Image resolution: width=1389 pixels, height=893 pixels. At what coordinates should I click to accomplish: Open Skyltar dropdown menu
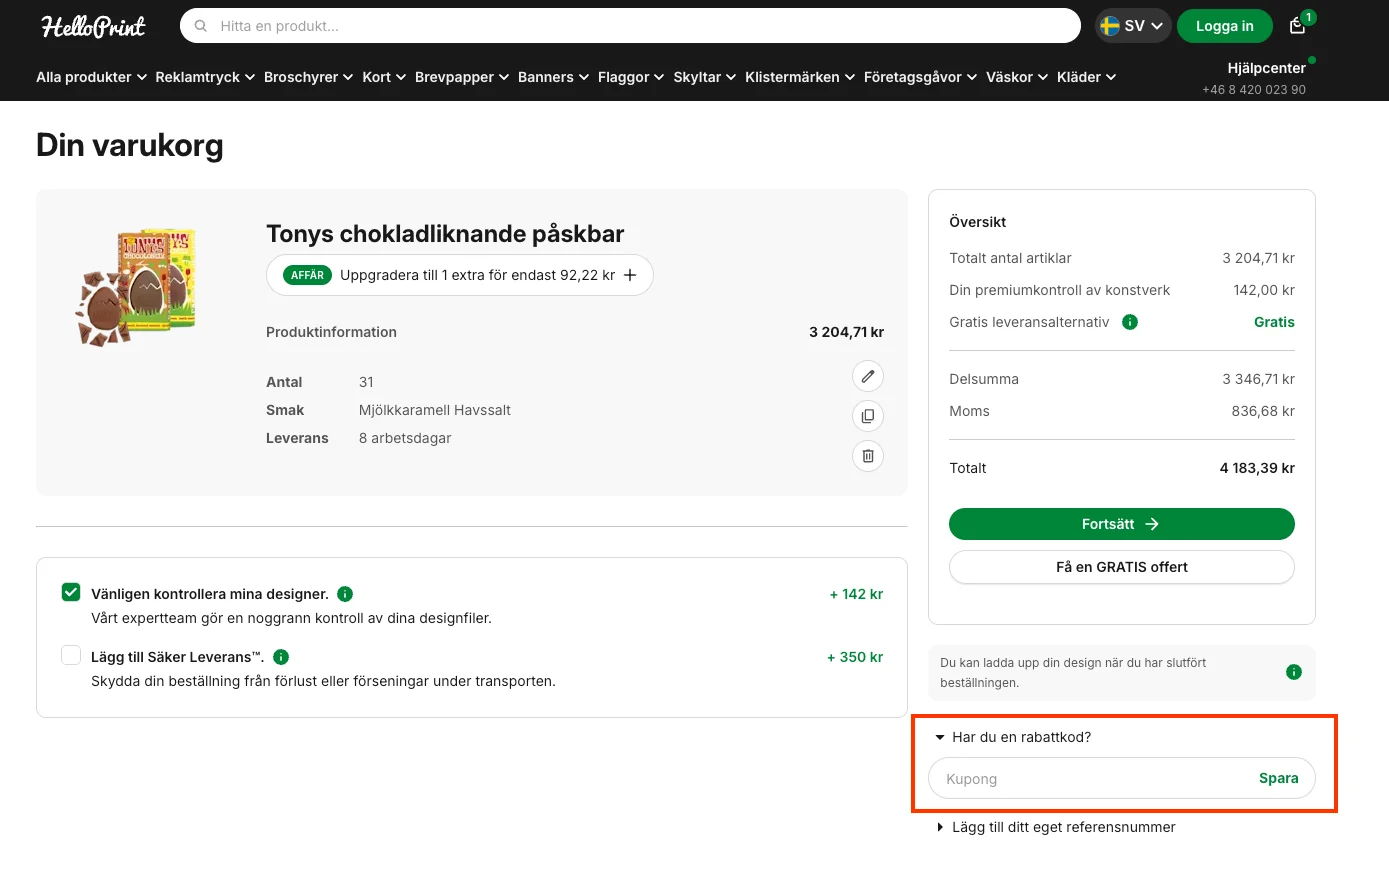pos(705,77)
